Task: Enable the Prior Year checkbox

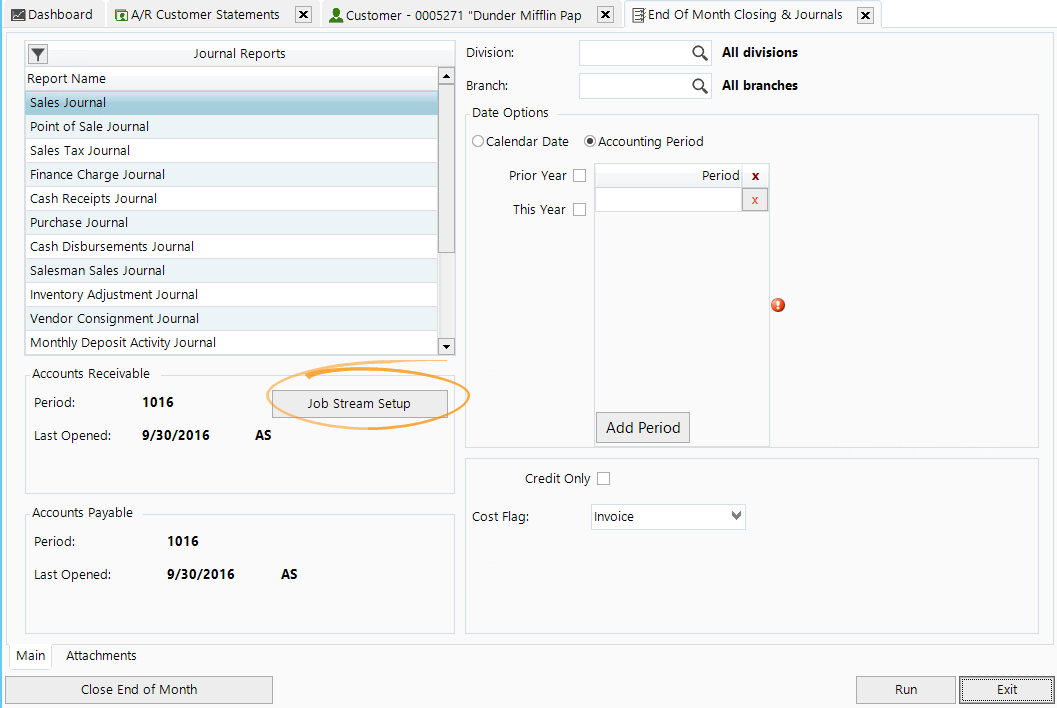Action: pos(579,176)
